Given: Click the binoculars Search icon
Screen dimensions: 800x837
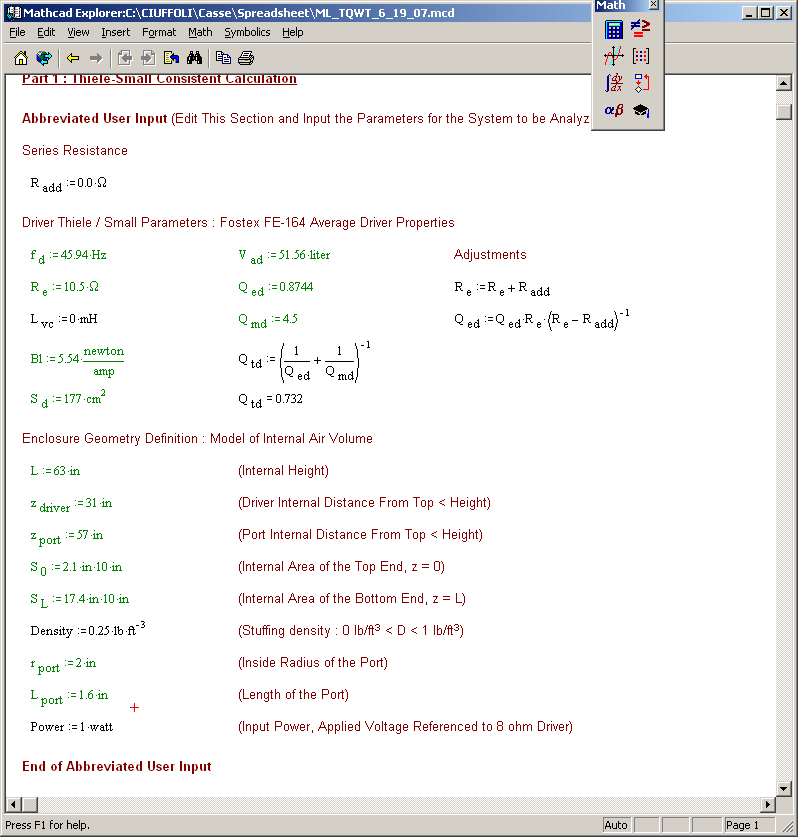Looking at the screenshot, I should [x=194, y=58].
